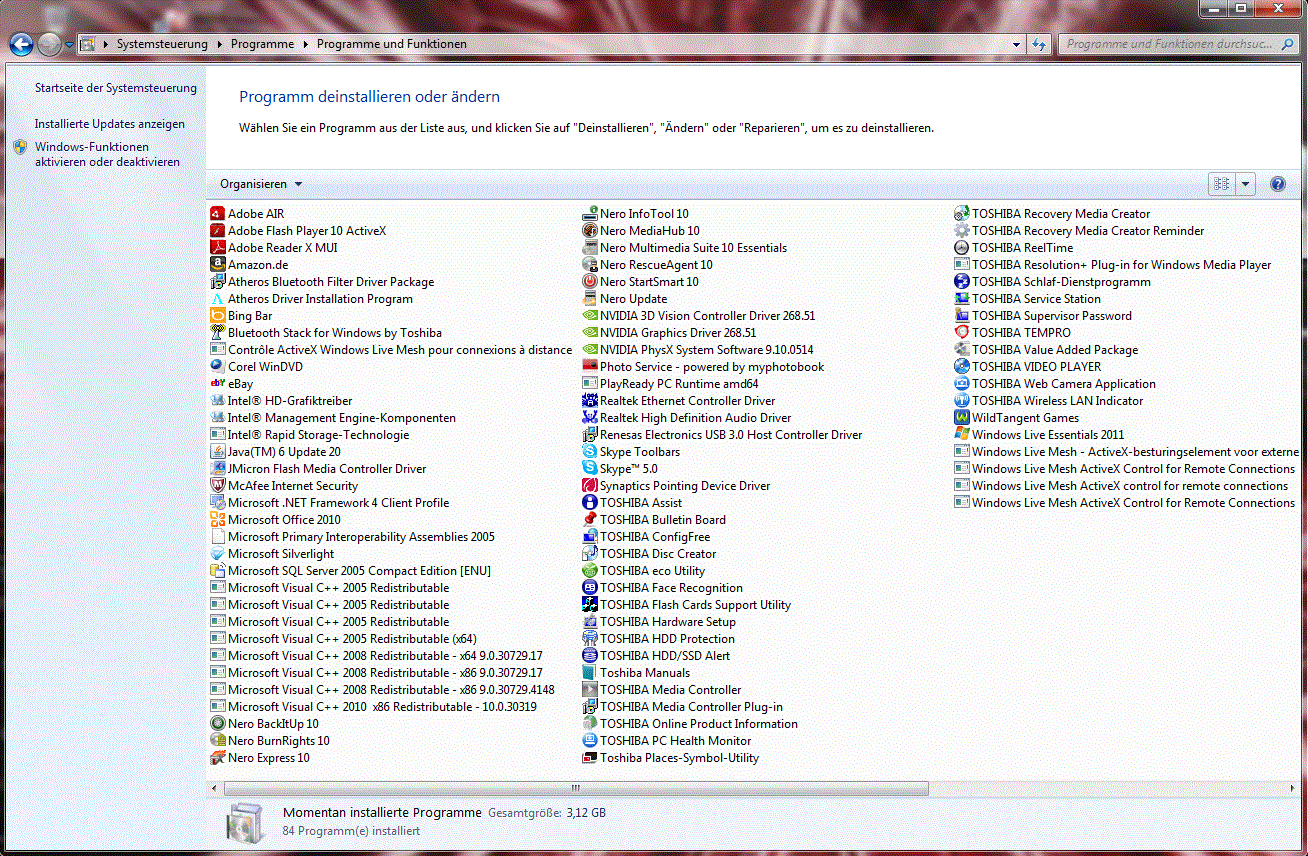Click the TOSHIBA Face Recognition icon
The height and width of the screenshot is (856, 1308).
[591, 588]
